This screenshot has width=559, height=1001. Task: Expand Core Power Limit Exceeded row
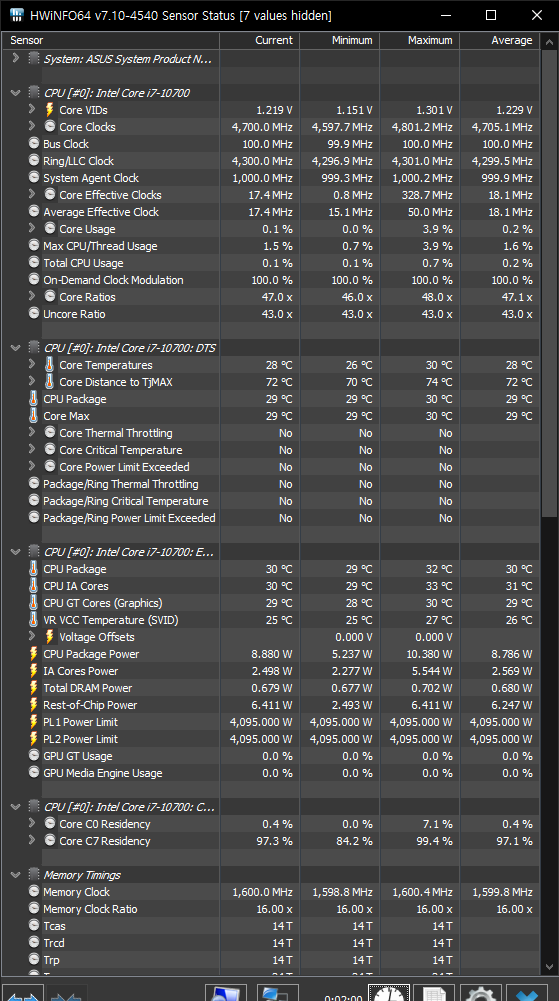(x=31, y=466)
